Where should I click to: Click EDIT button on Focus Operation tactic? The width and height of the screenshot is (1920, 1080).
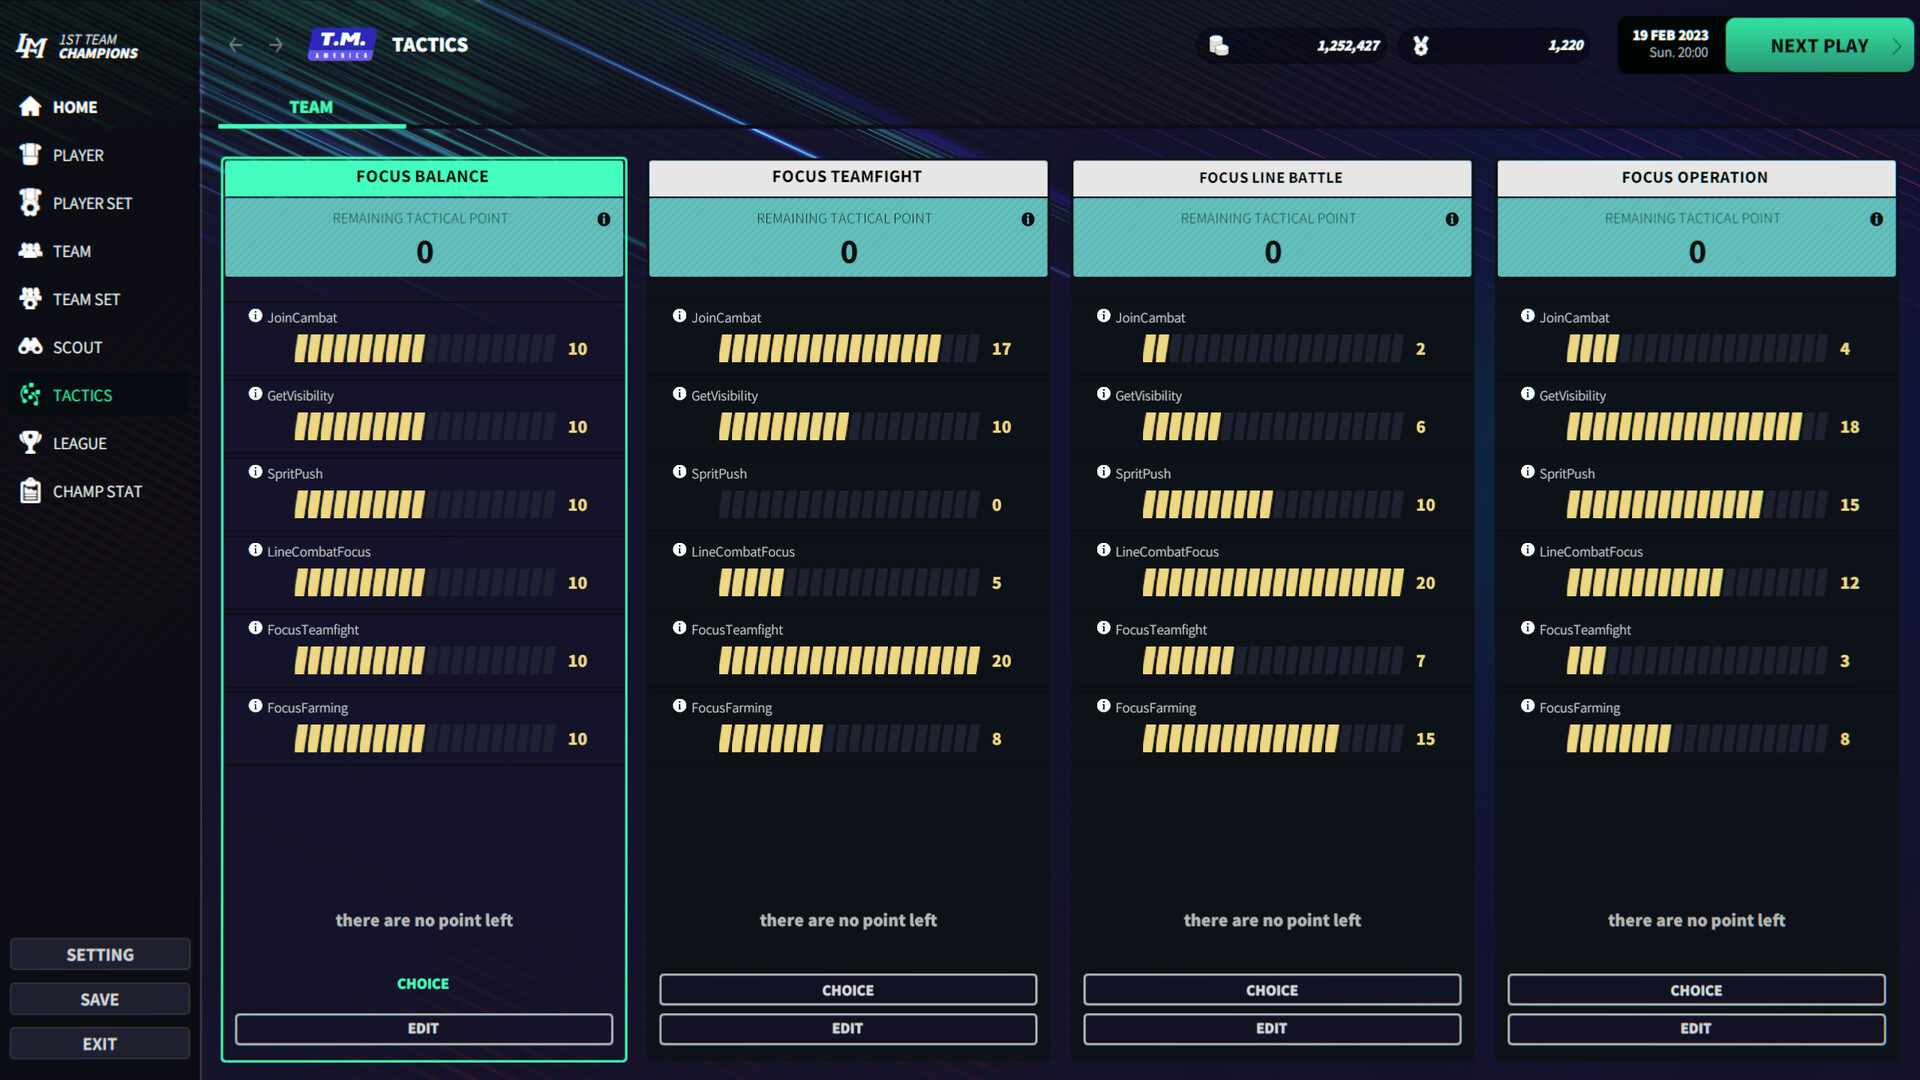(x=1696, y=1027)
